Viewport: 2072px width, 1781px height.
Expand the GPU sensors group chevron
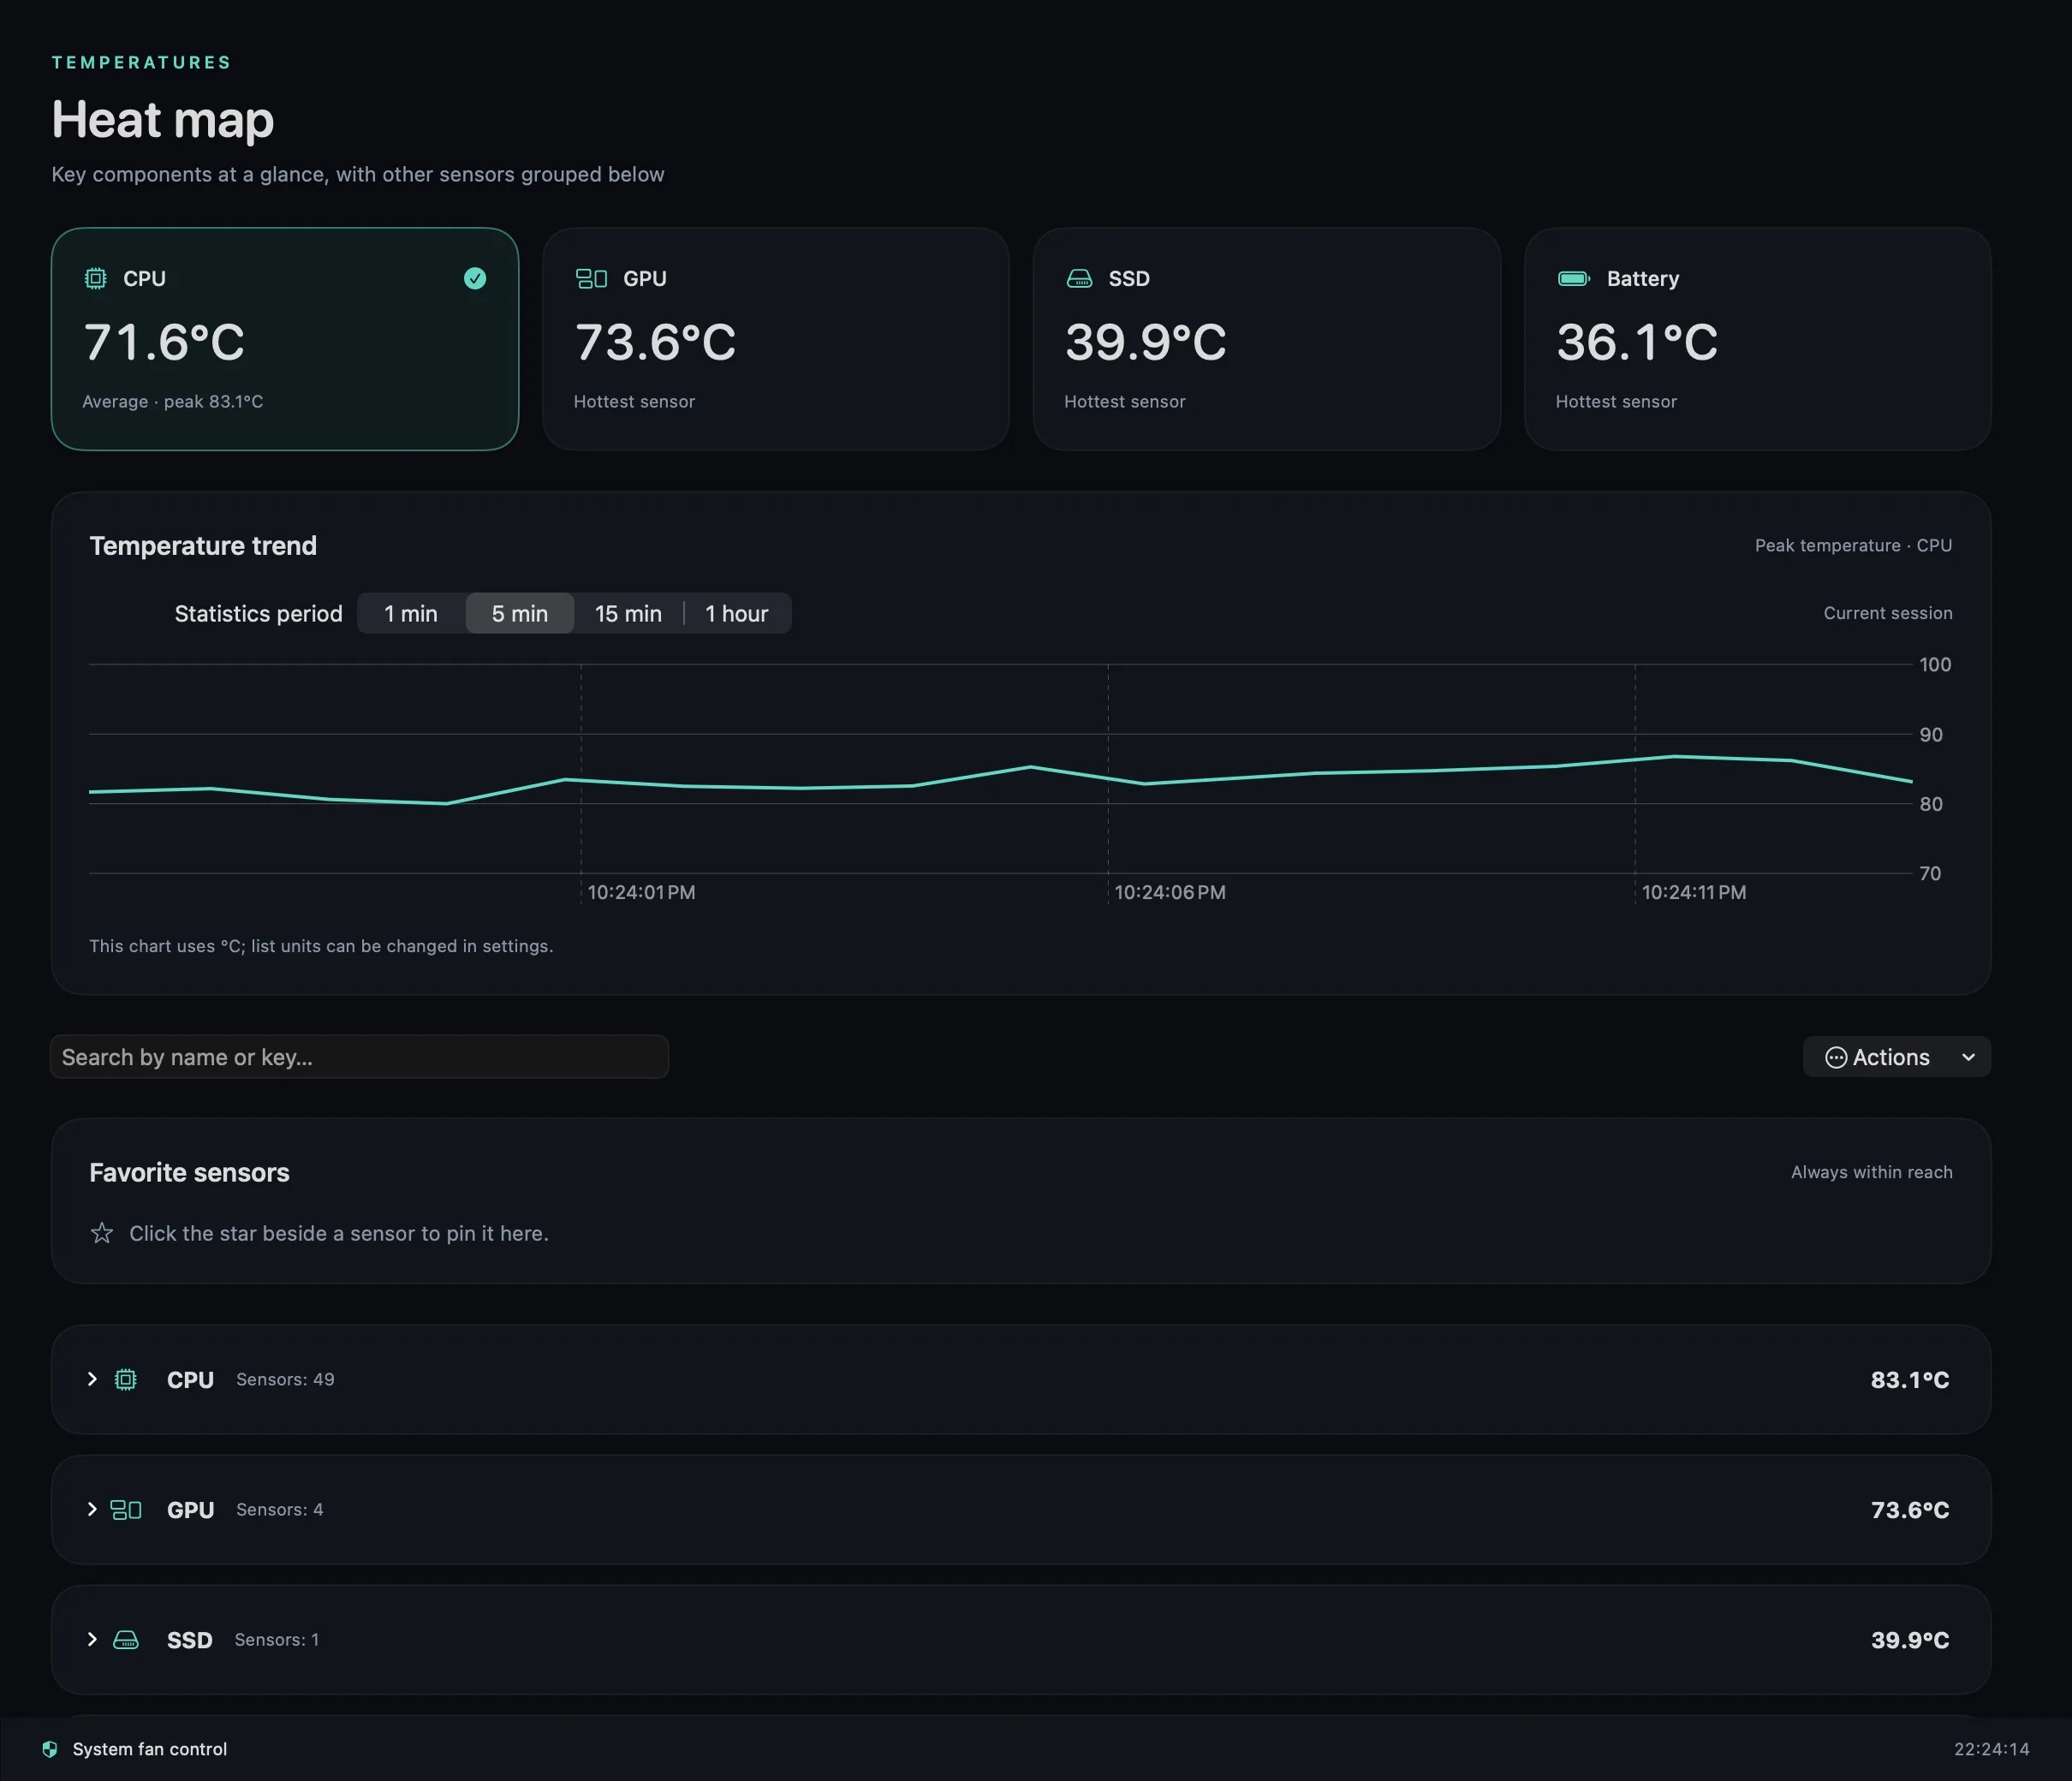[92, 1509]
